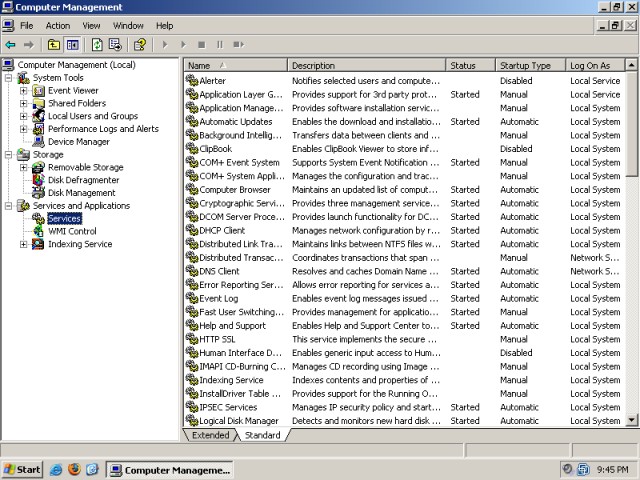The height and width of the screenshot is (480, 640).
Task: Click the IPSEC Services gear icon
Action: [x=192, y=407]
